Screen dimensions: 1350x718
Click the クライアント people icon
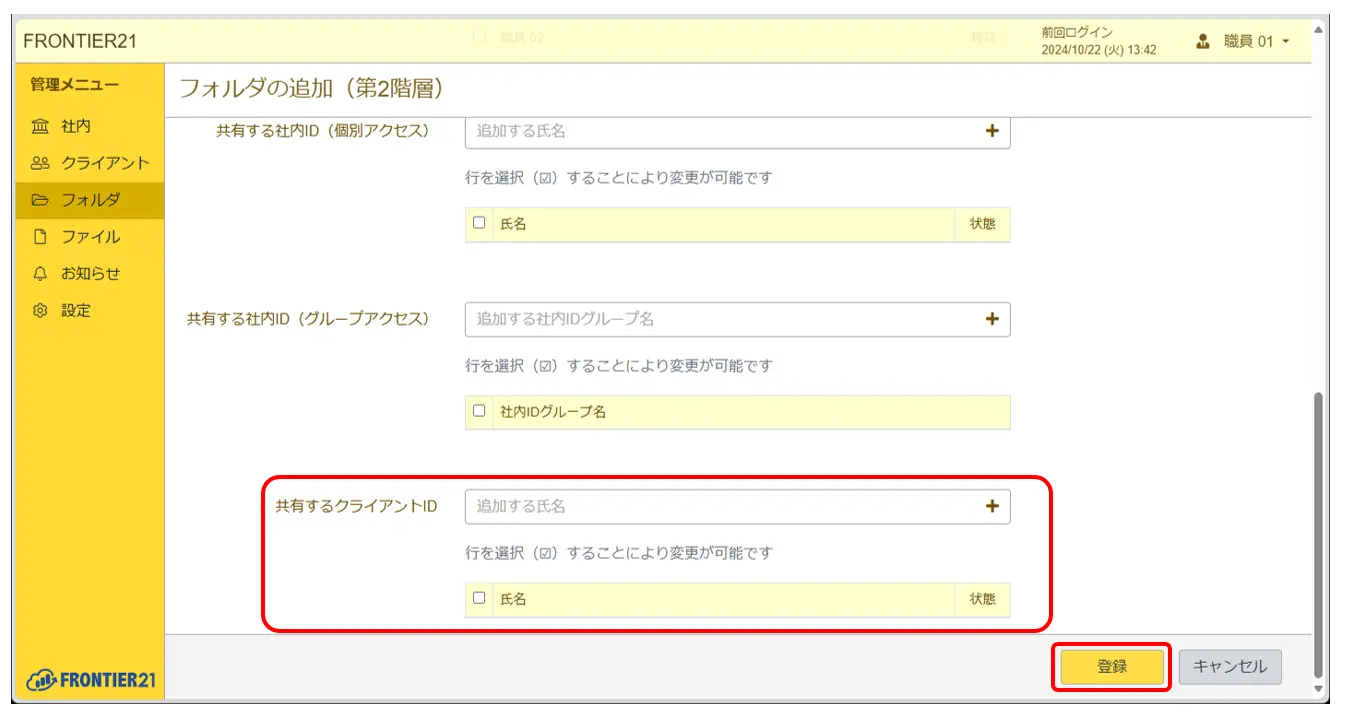(x=40, y=163)
